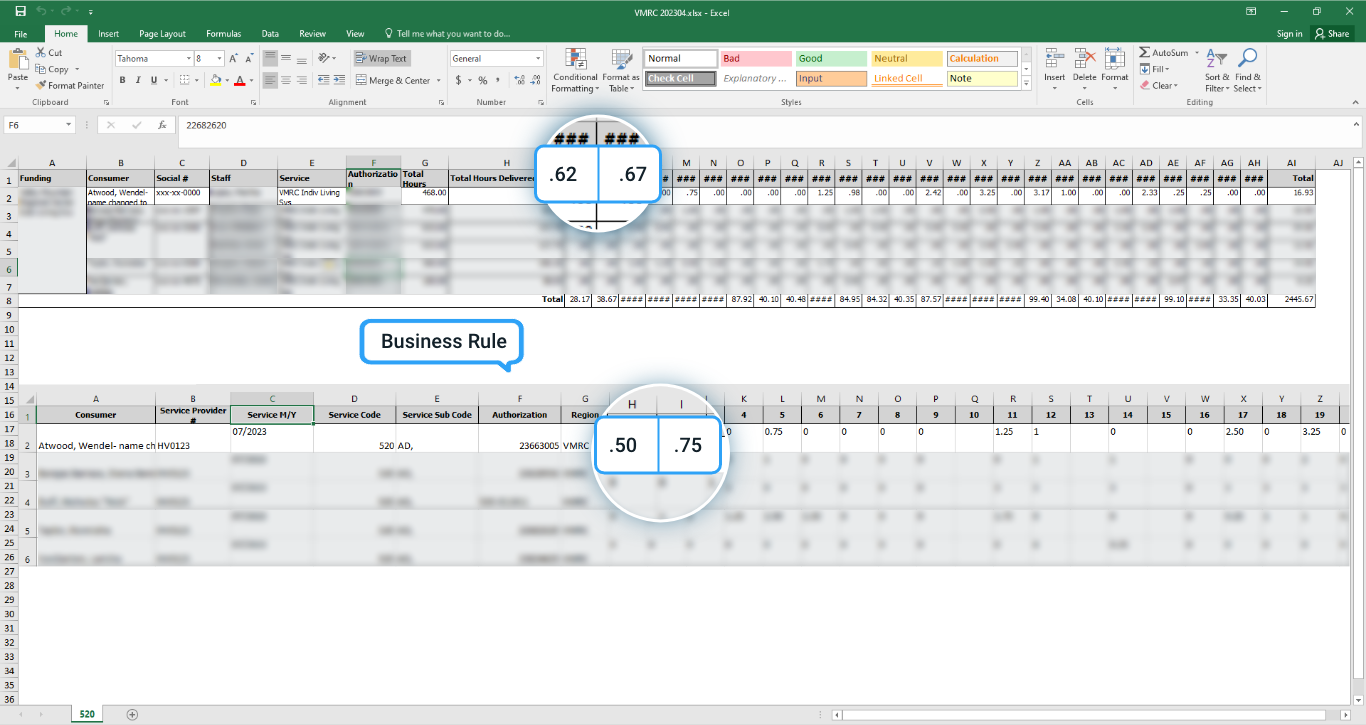
Task: Click the Sign in link
Action: 1289,34
